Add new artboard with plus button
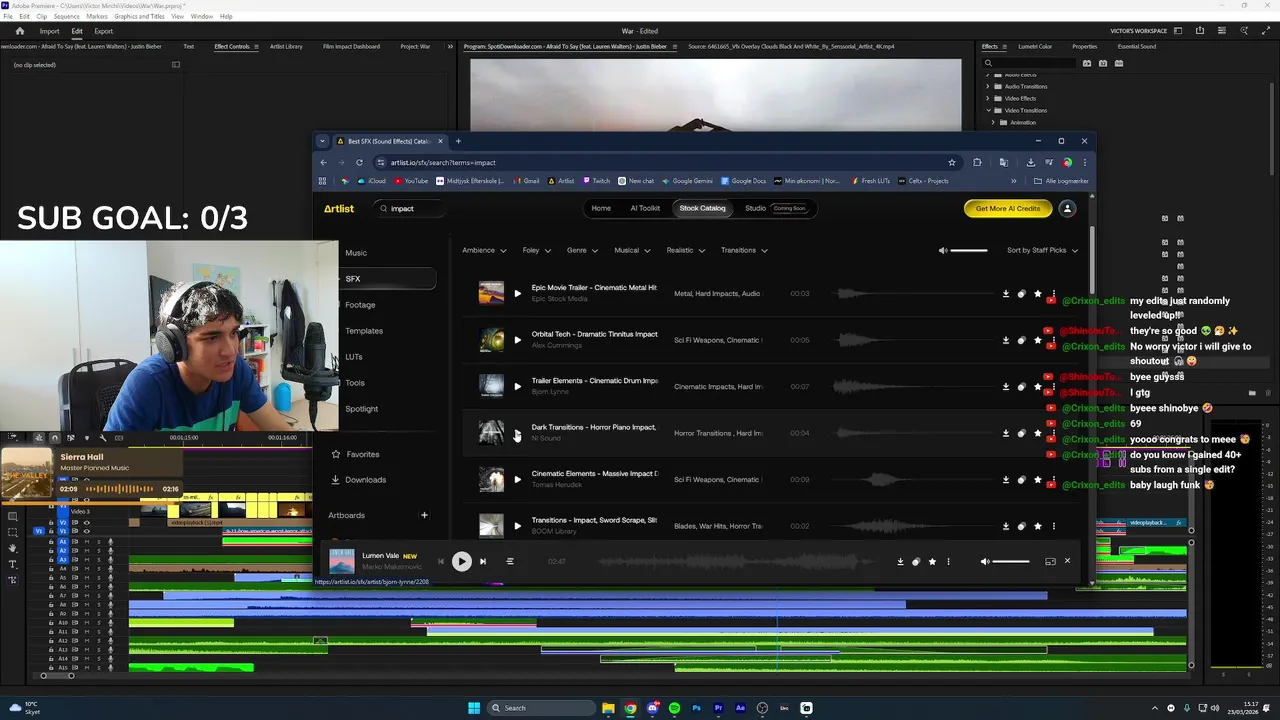The height and width of the screenshot is (720, 1280). coord(424,515)
